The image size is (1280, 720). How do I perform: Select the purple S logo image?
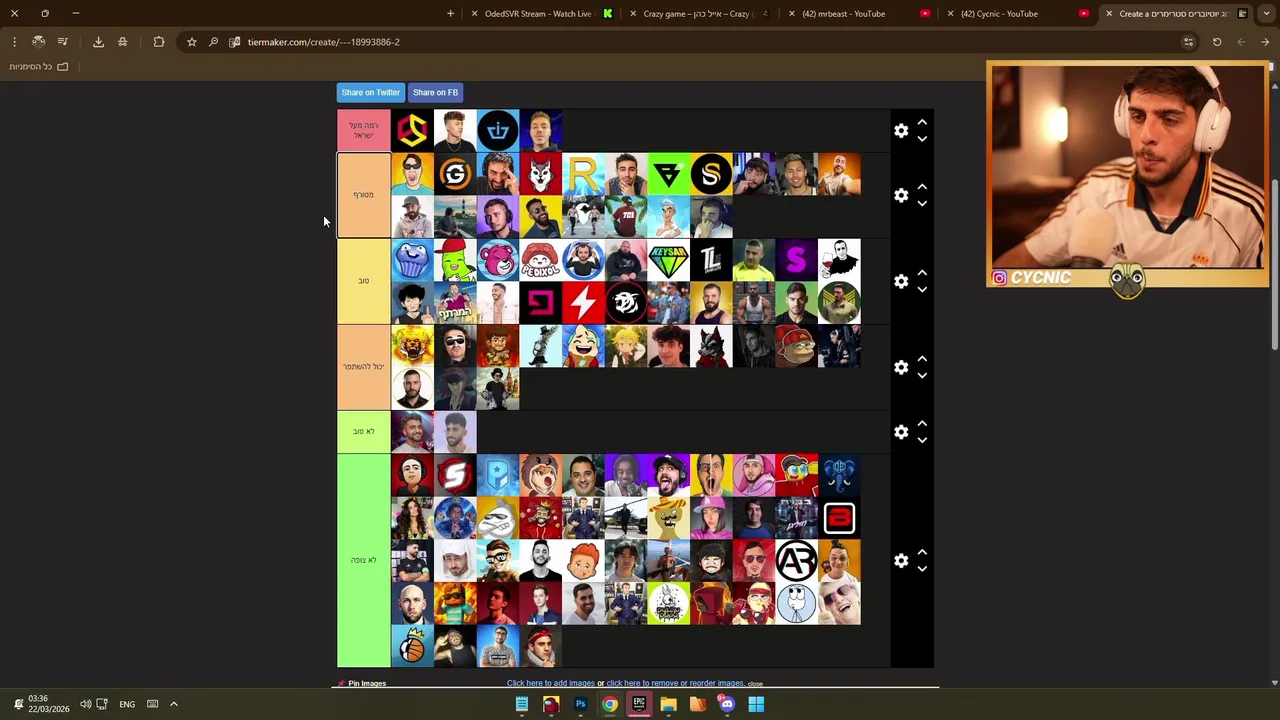(797, 260)
